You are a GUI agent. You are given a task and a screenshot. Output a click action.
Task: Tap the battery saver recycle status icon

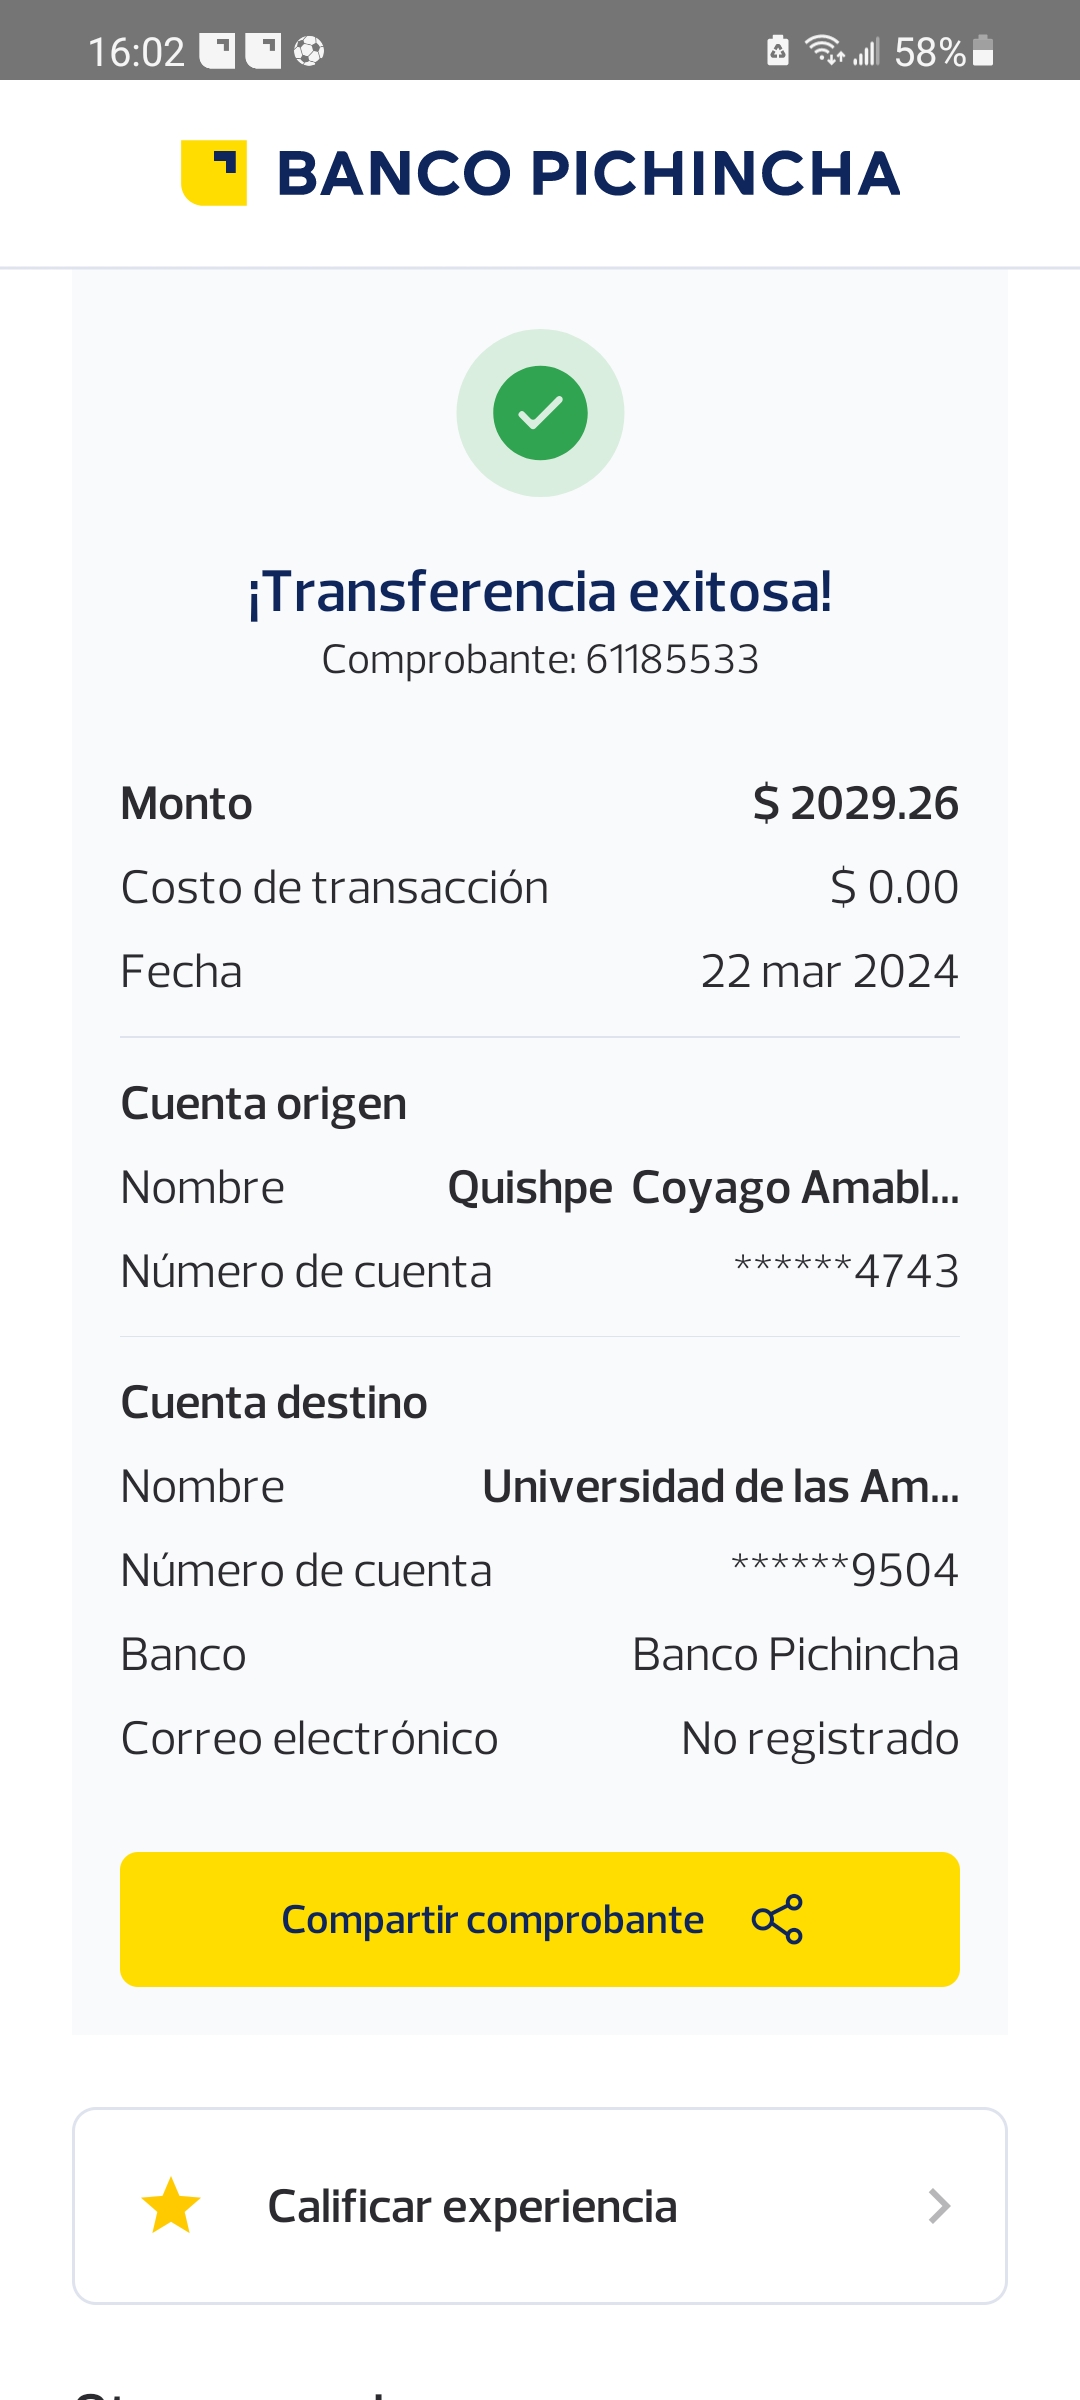click(778, 50)
